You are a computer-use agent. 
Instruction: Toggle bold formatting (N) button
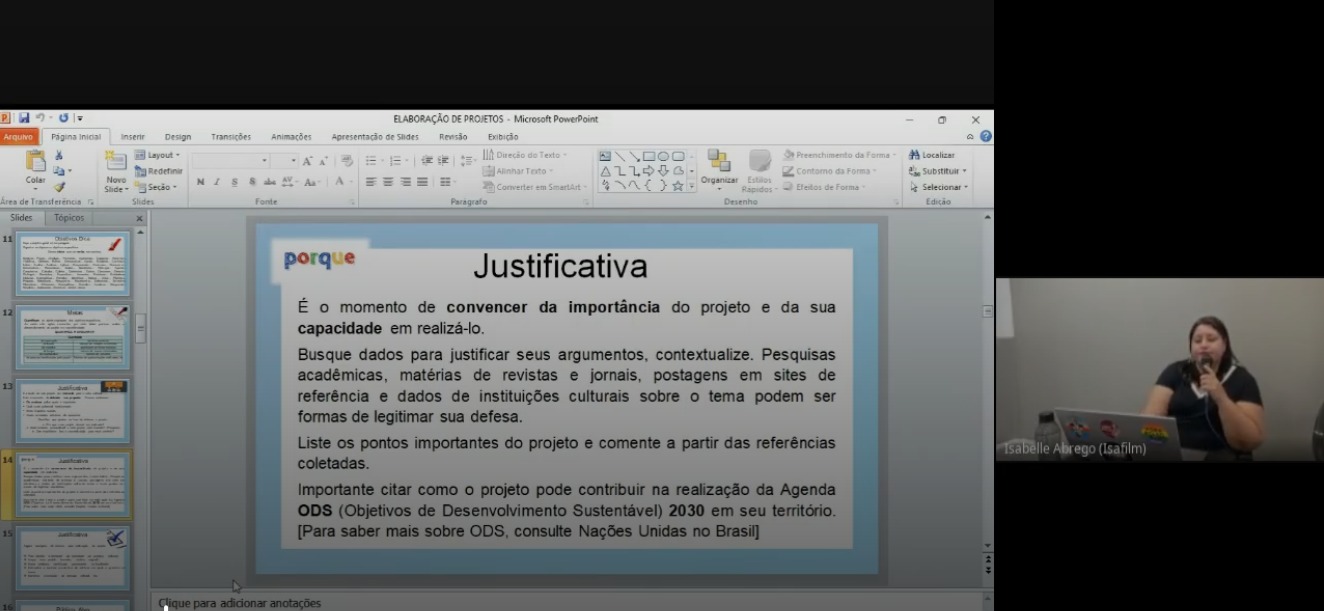coord(200,182)
